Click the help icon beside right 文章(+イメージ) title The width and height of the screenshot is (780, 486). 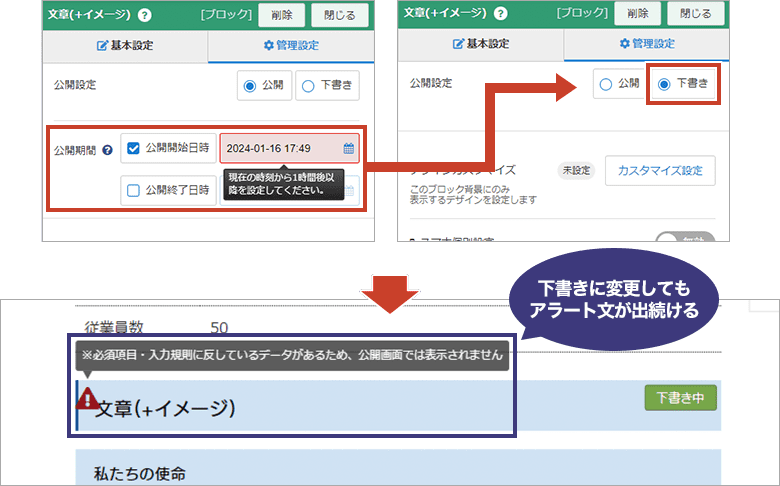coord(500,15)
